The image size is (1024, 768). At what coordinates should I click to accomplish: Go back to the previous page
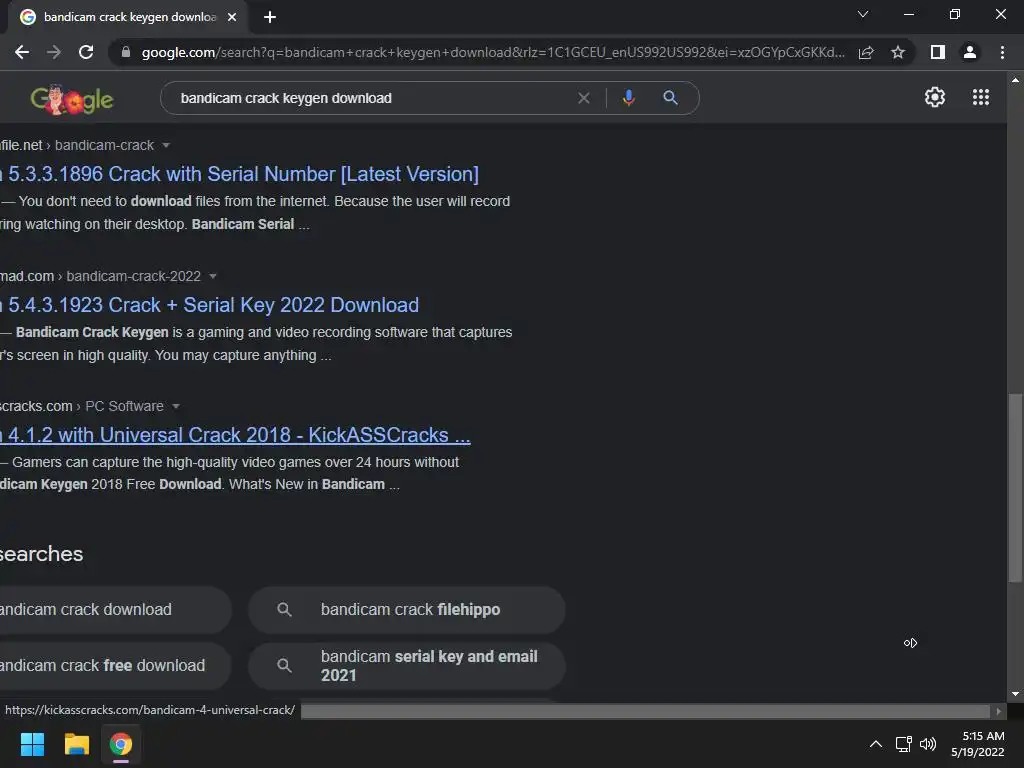pyautogui.click(x=22, y=52)
